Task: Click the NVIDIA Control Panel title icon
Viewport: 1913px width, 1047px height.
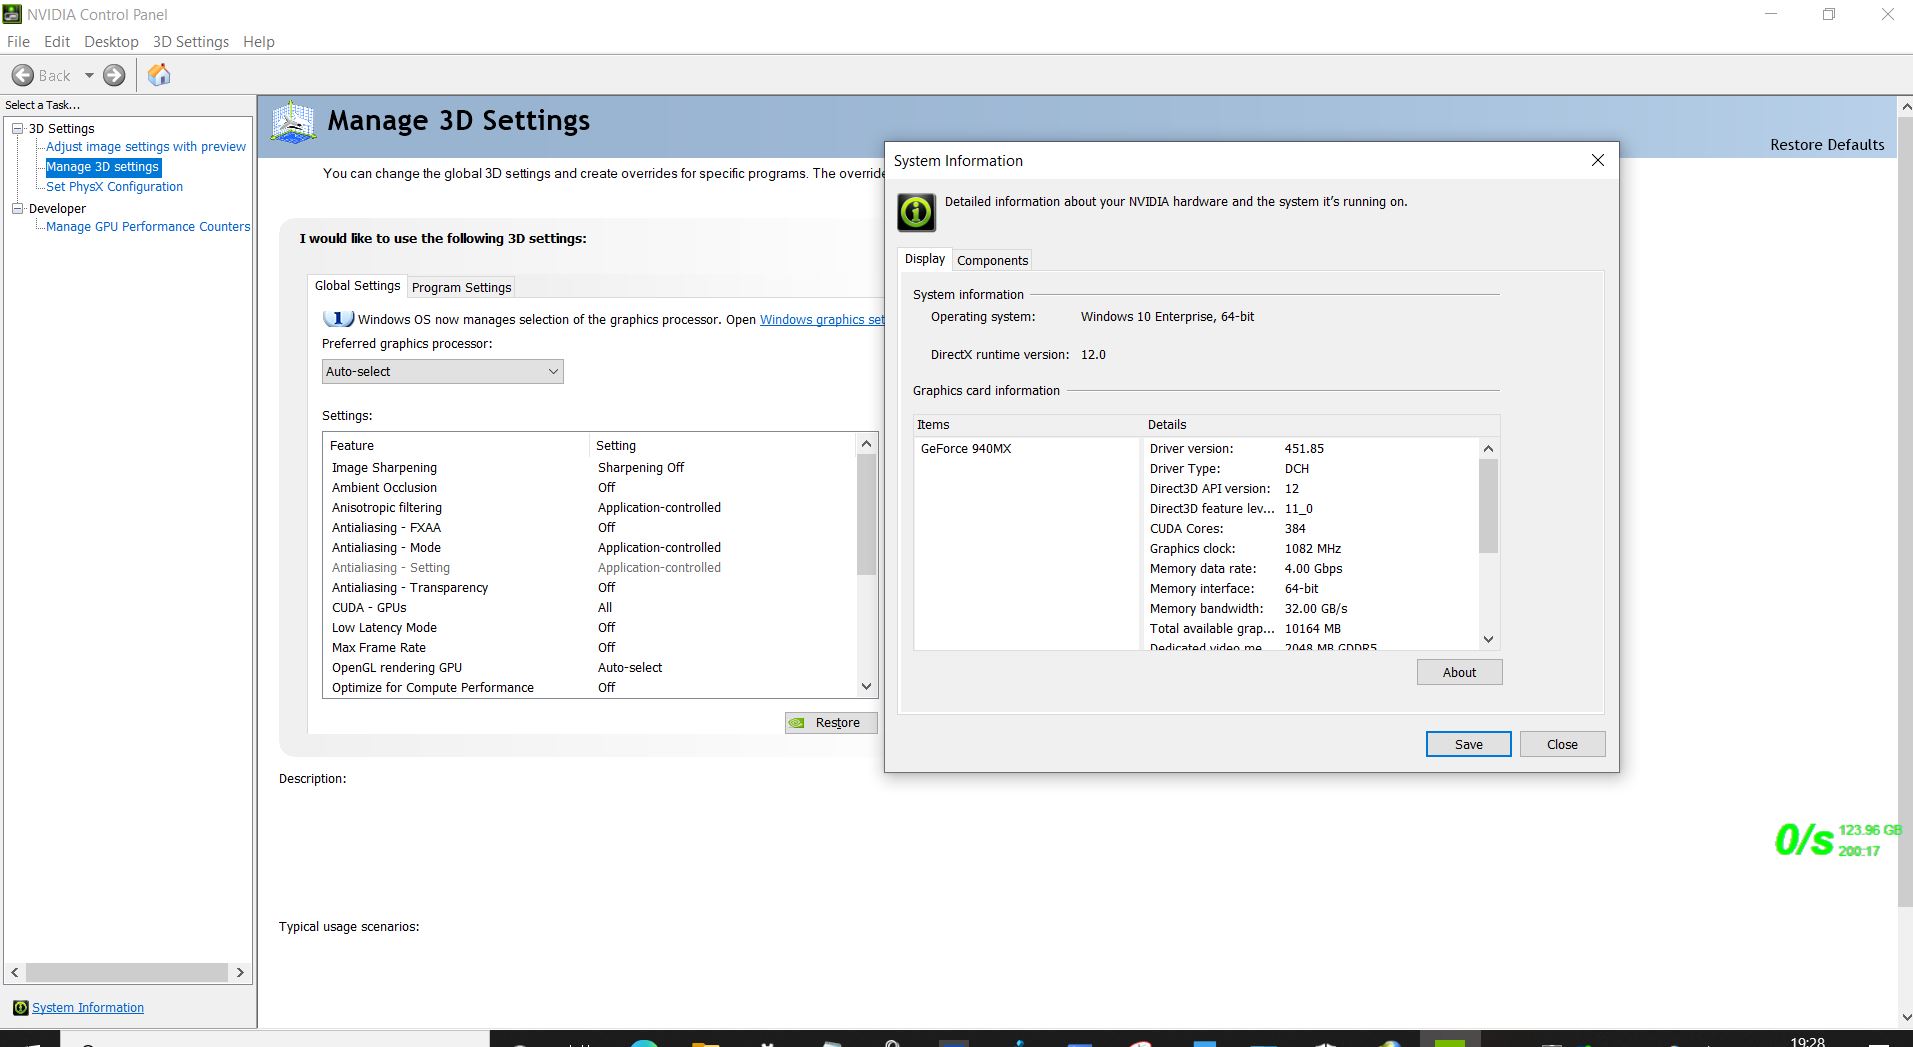Action: pos(12,14)
